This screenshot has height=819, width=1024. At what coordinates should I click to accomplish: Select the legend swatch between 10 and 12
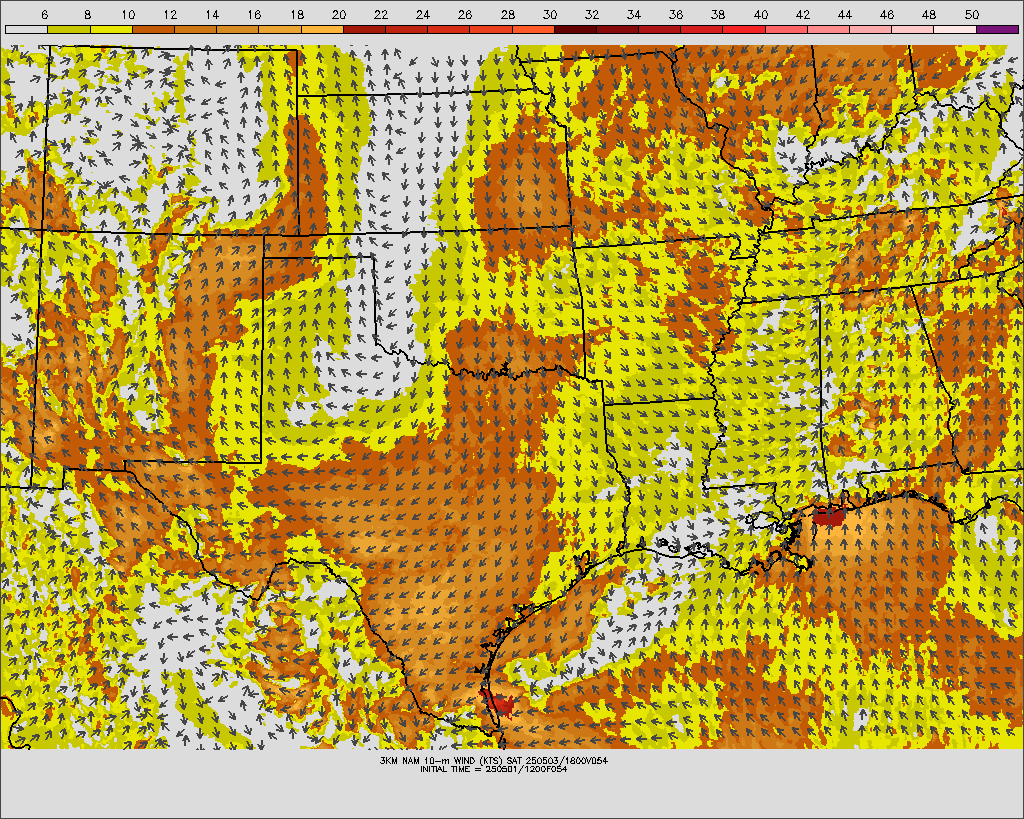click(153, 29)
